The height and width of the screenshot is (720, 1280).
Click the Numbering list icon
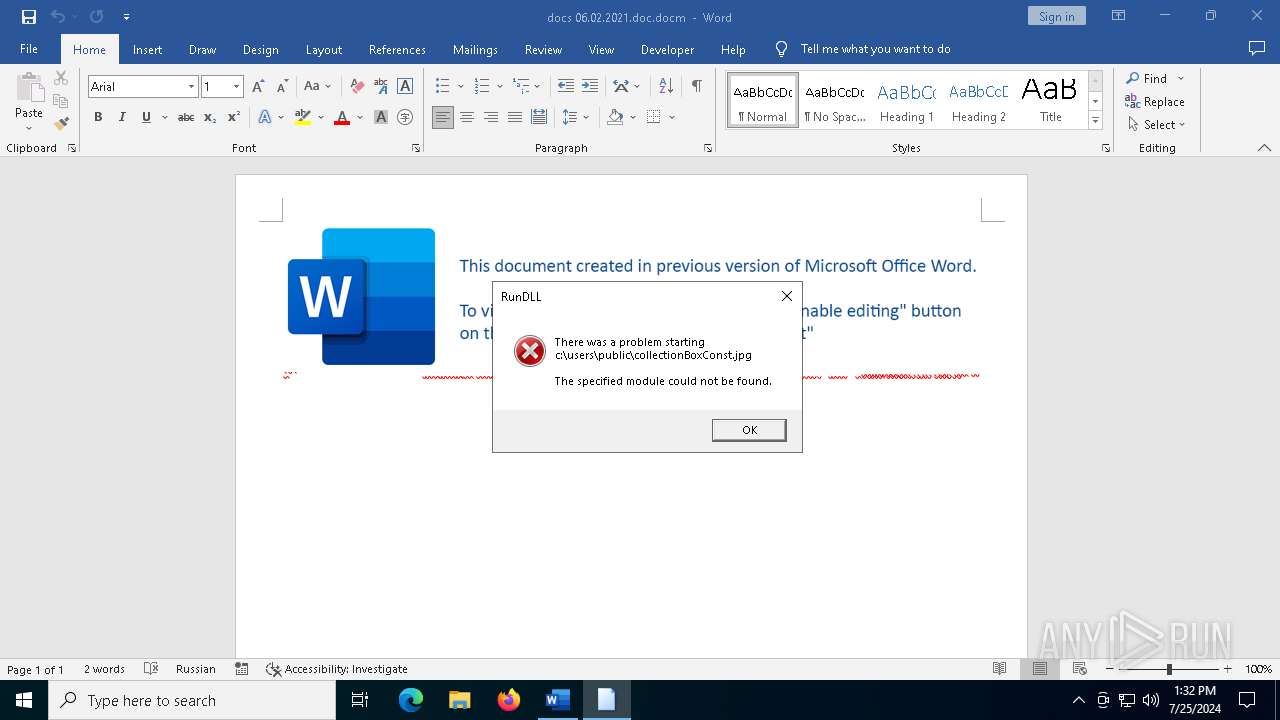click(482, 86)
